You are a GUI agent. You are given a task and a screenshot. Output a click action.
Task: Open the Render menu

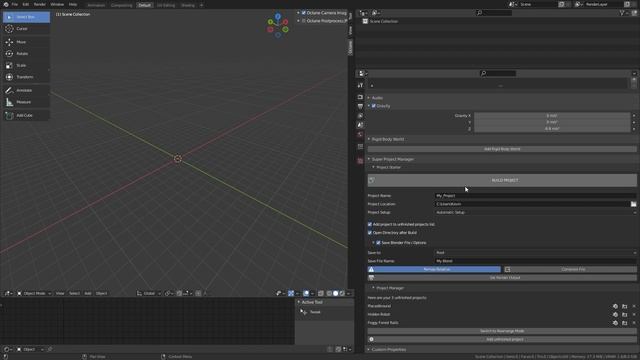click(40, 4)
